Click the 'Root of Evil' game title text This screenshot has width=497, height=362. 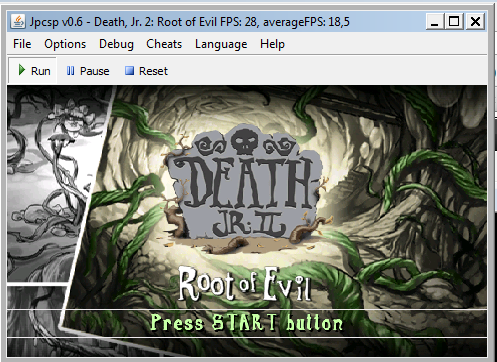tap(245, 284)
